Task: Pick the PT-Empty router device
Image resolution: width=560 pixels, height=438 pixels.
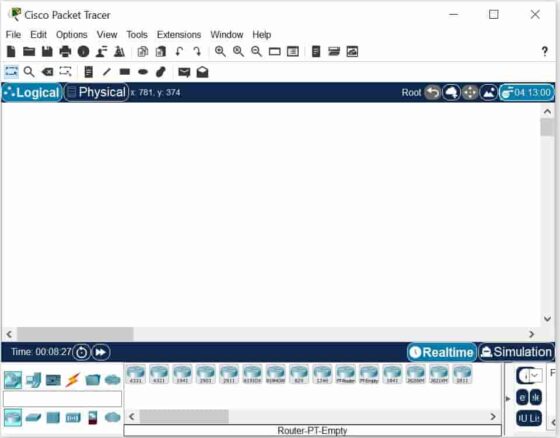Action: point(369,374)
